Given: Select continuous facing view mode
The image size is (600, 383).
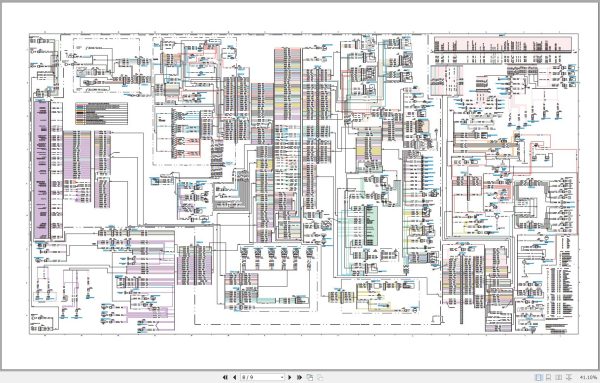Looking at the screenshot, I should click(x=569, y=377).
